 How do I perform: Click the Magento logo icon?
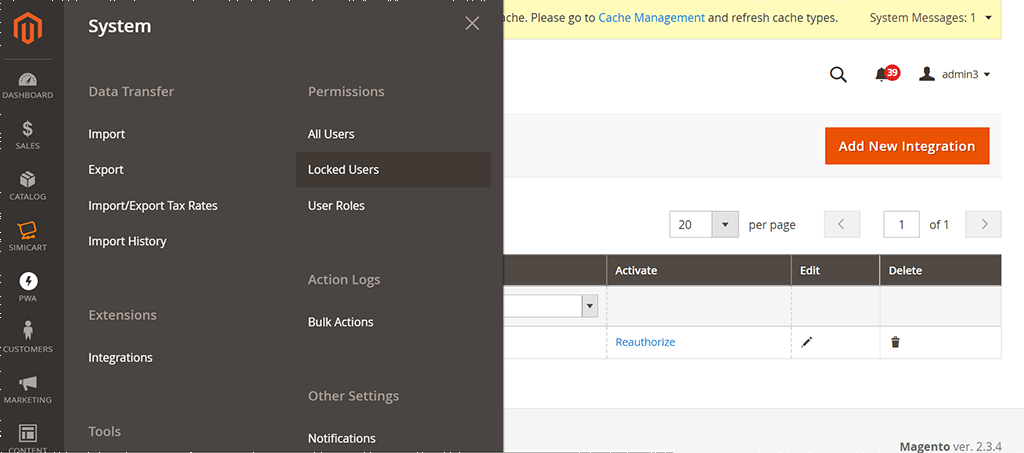click(x=28, y=30)
